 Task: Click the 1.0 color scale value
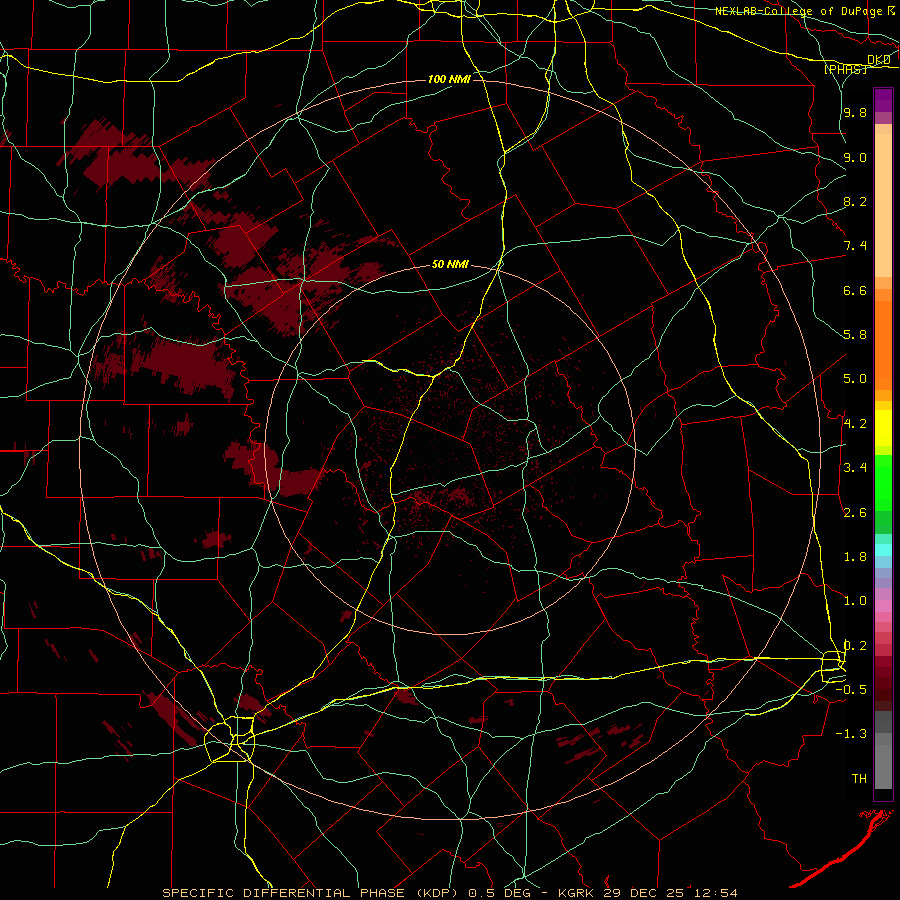tap(855, 601)
